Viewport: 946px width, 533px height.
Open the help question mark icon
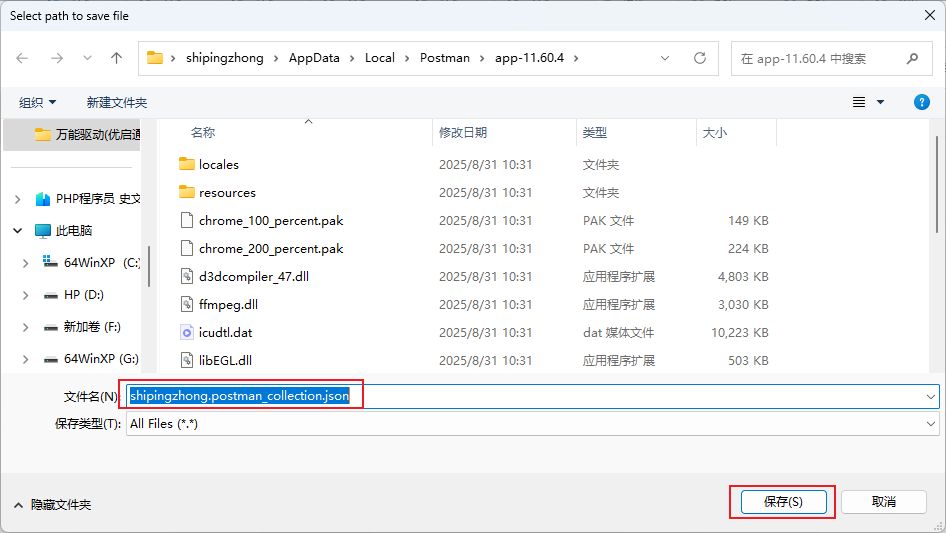coord(922,102)
